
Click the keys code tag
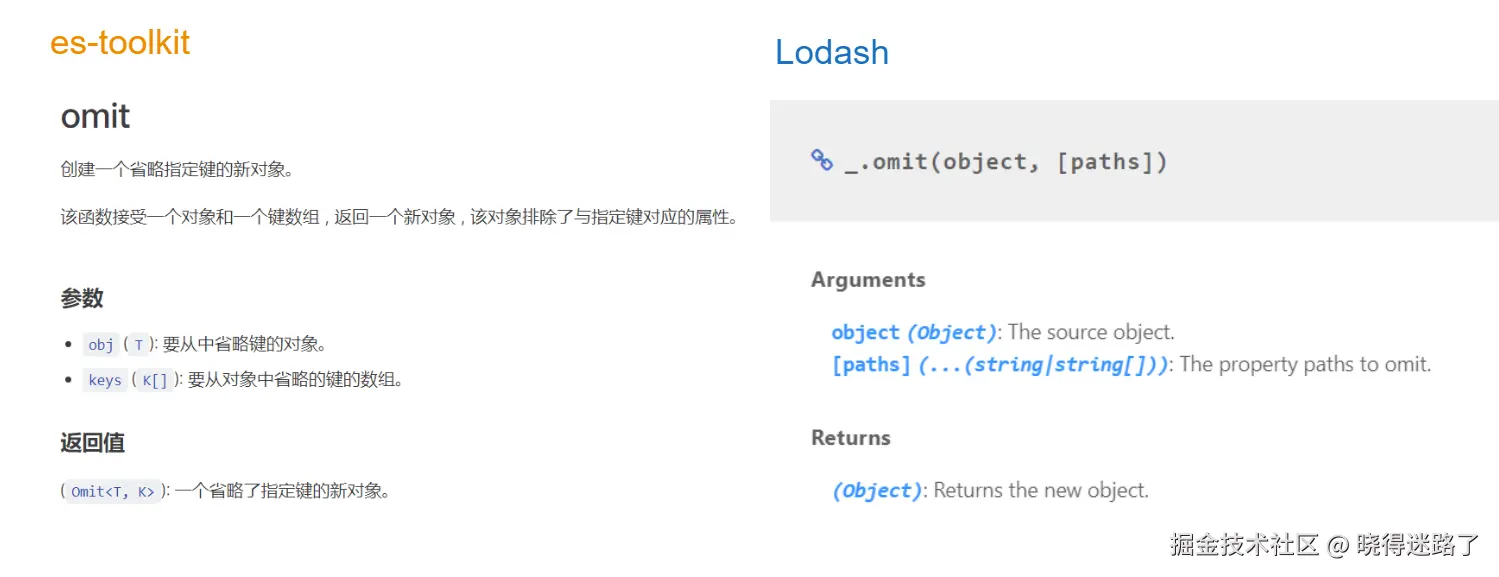(x=105, y=380)
